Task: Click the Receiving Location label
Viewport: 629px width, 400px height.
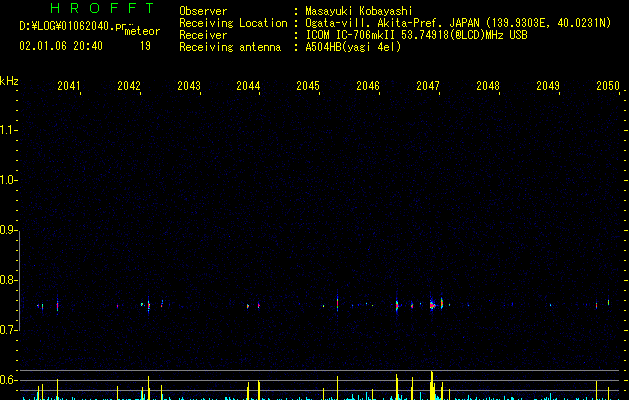Action: pos(233,23)
